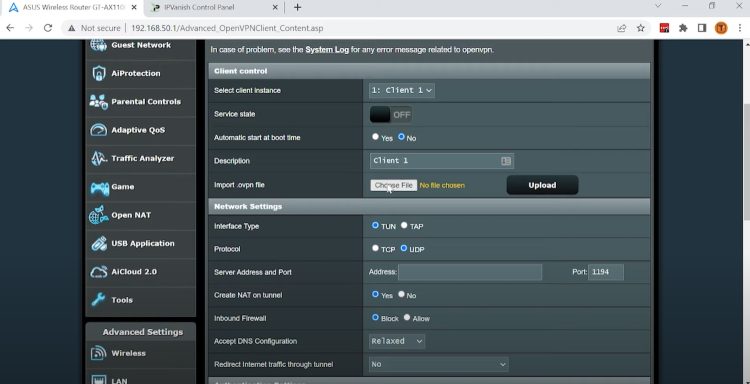Click the card icon in Description field

pos(506,161)
